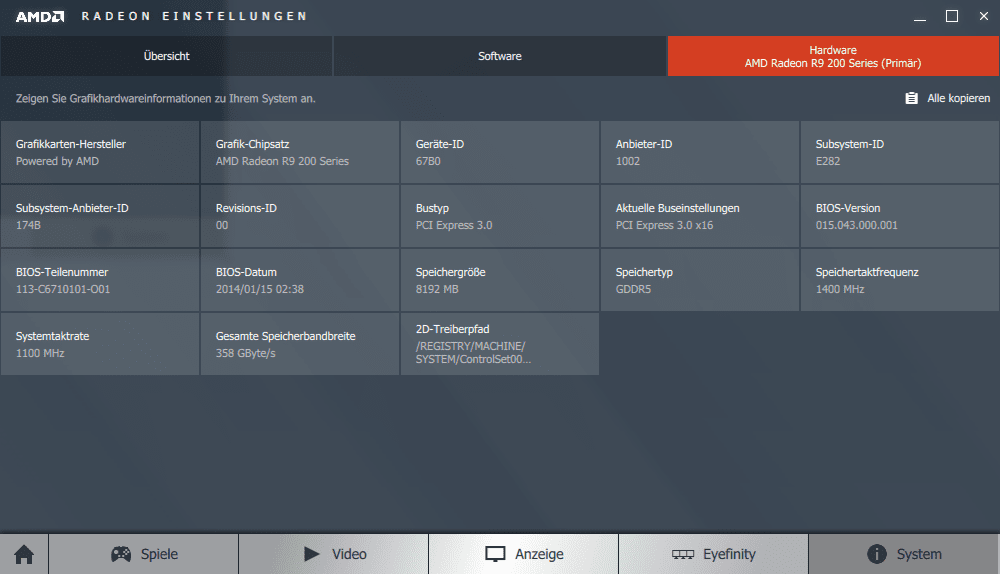1000x574 pixels.
Task: Click the 2D-Treiberpfad registry path
Action: click(473, 353)
